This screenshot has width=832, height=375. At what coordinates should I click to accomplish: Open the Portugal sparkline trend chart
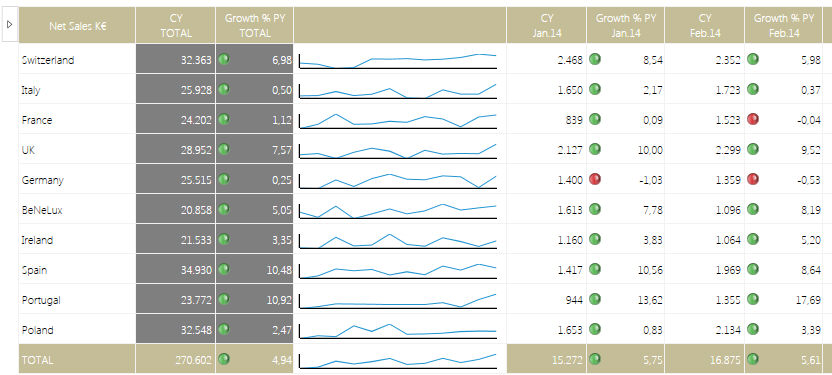point(398,301)
